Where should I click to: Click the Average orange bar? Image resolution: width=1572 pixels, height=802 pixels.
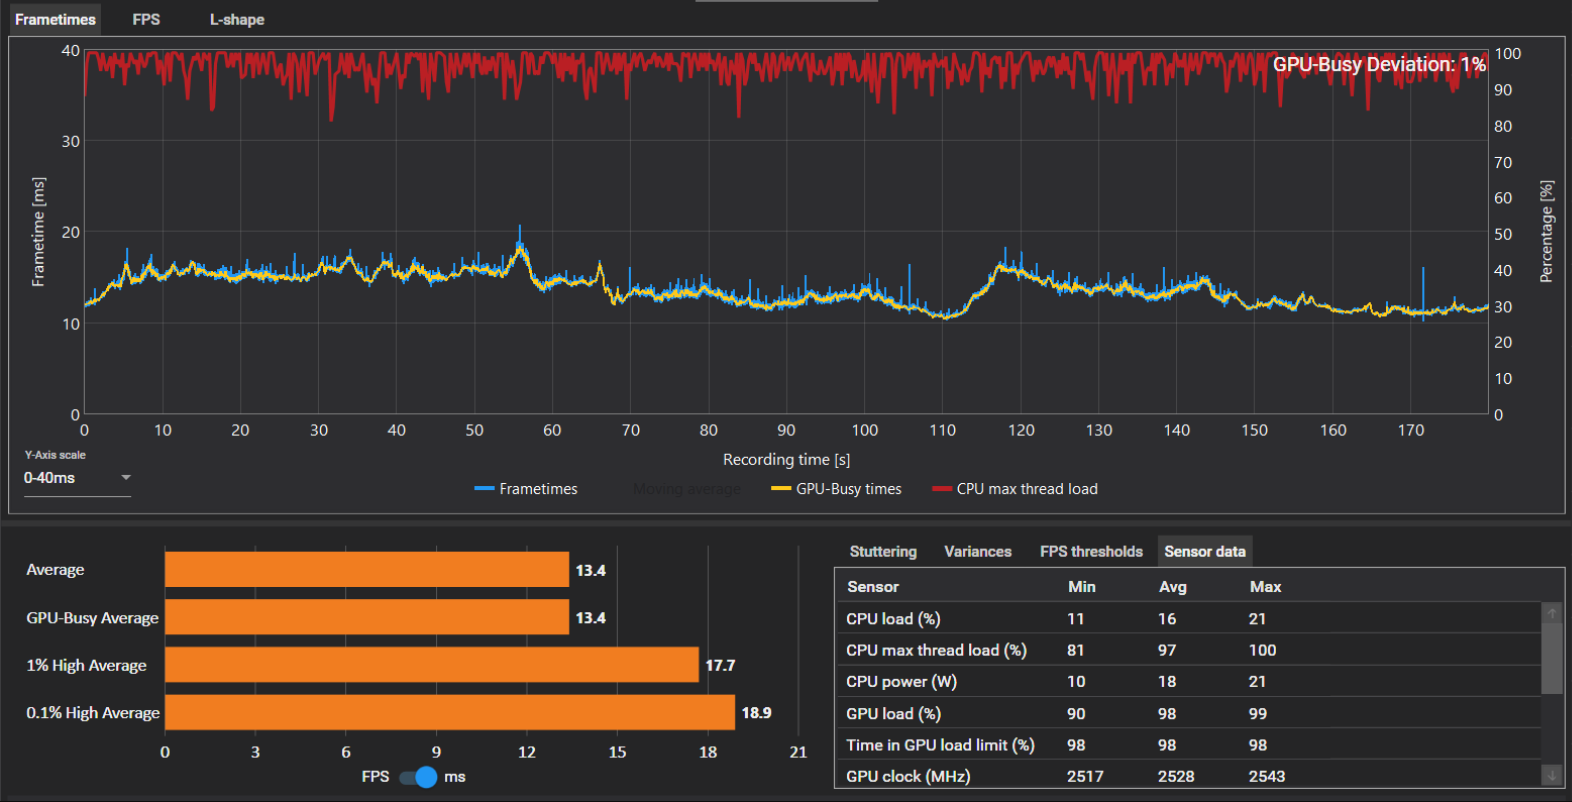point(367,570)
